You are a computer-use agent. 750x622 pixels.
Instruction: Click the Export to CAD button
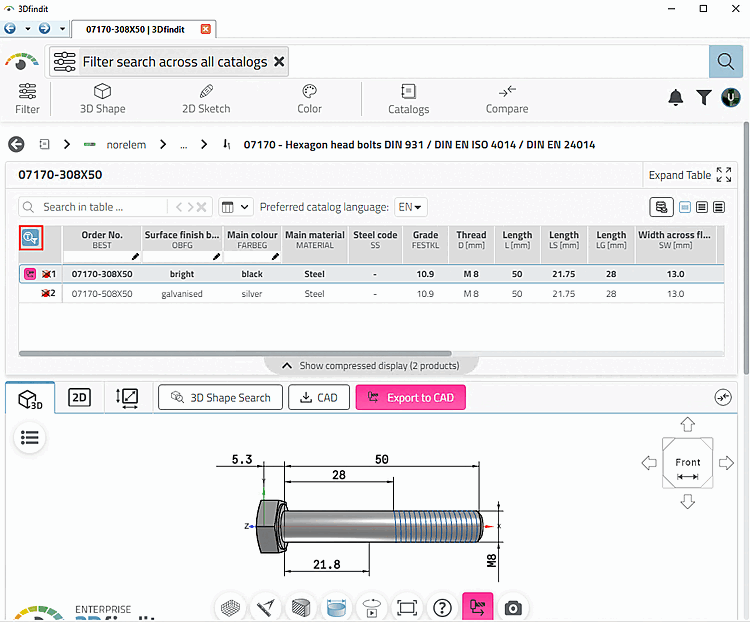pyautogui.click(x=410, y=398)
